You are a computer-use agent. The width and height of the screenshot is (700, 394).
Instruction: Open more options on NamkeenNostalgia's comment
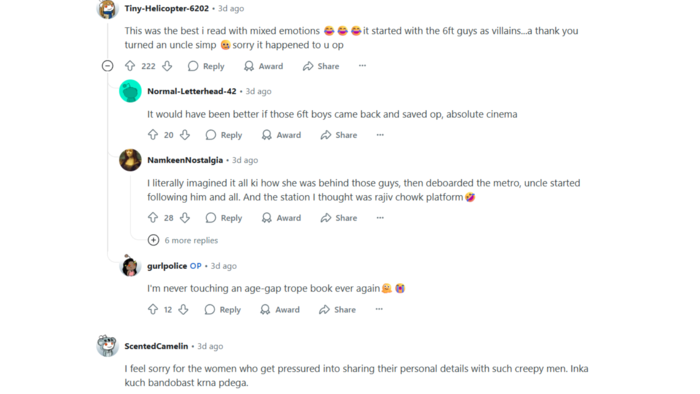pyautogui.click(x=380, y=217)
